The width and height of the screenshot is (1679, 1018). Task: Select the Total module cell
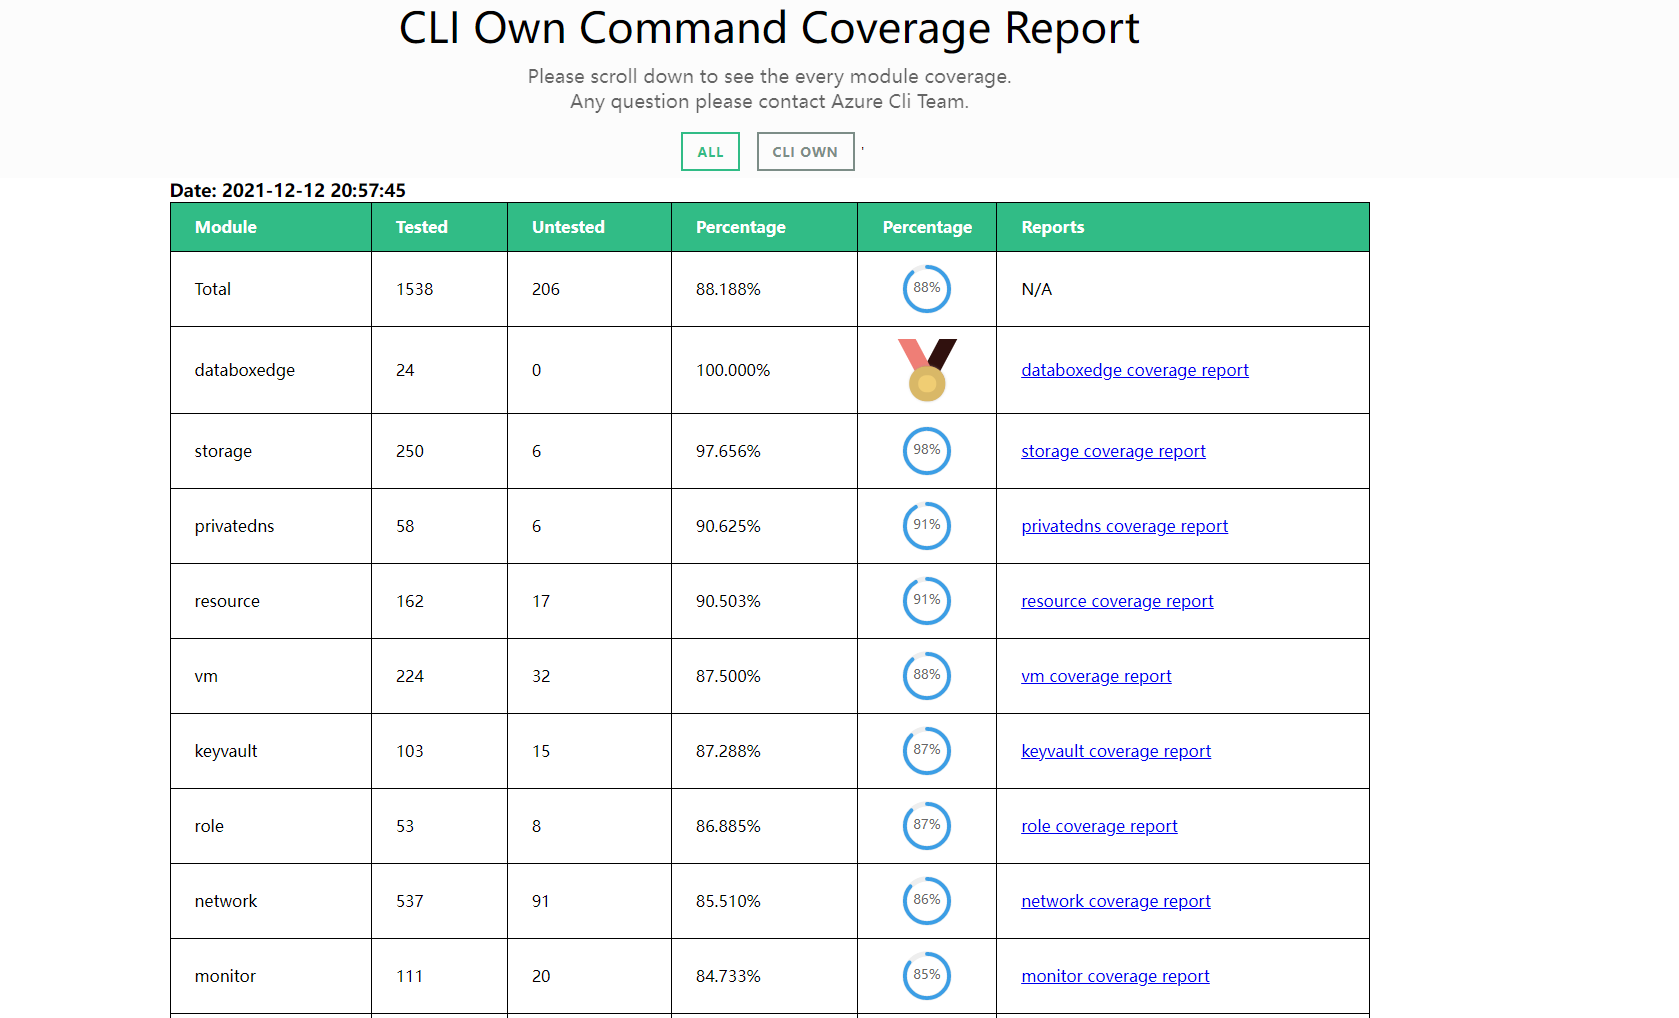(x=271, y=289)
